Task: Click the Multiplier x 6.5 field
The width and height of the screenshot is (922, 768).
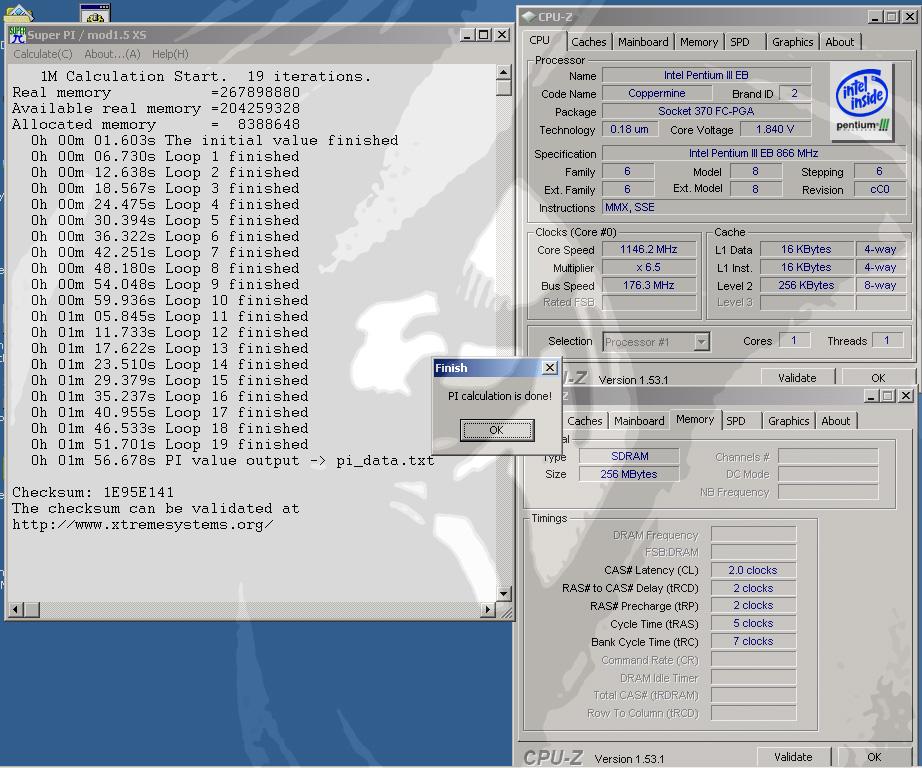Action: click(649, 268)
